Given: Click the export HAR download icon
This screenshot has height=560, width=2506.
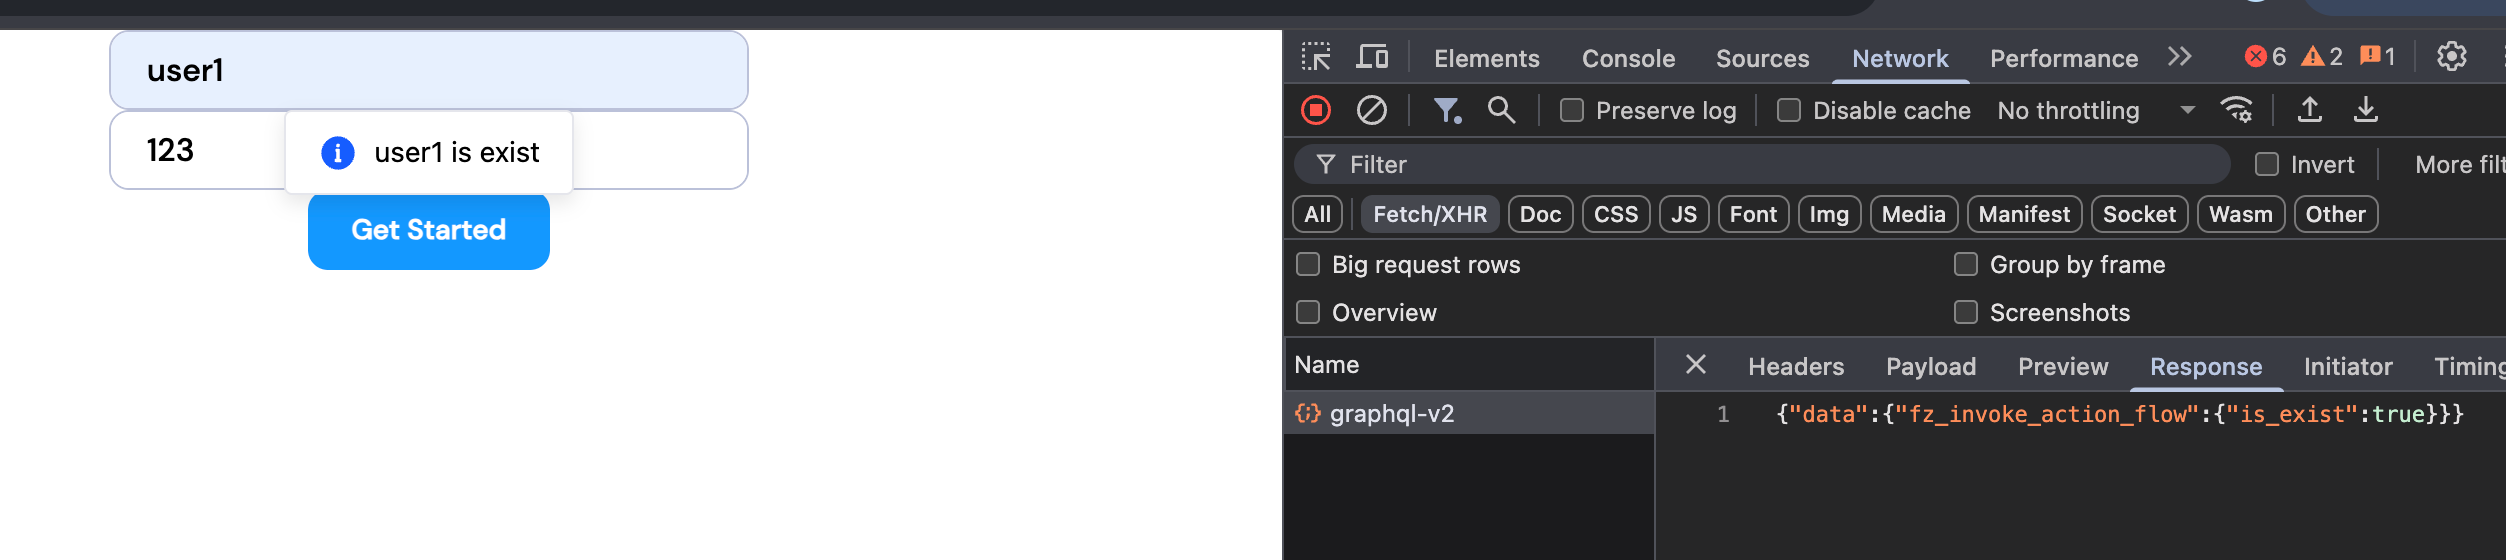Looking at the screenshot, I should [2365, 110].
